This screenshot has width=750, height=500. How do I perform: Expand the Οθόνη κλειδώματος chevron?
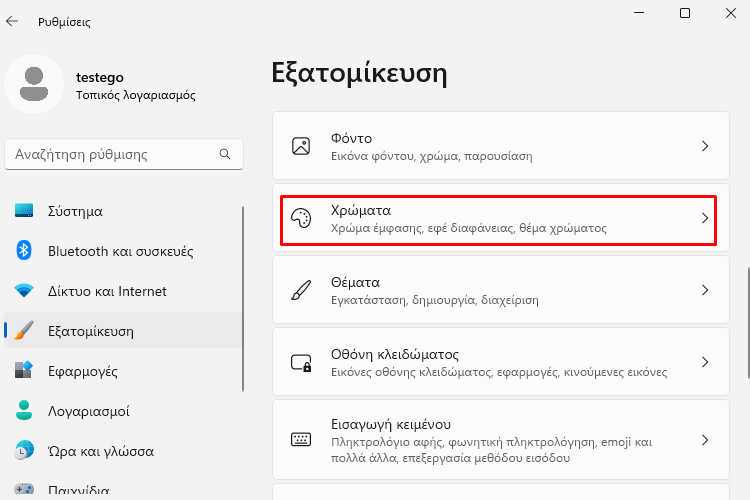pyautogui.click(x=705, y=362)
